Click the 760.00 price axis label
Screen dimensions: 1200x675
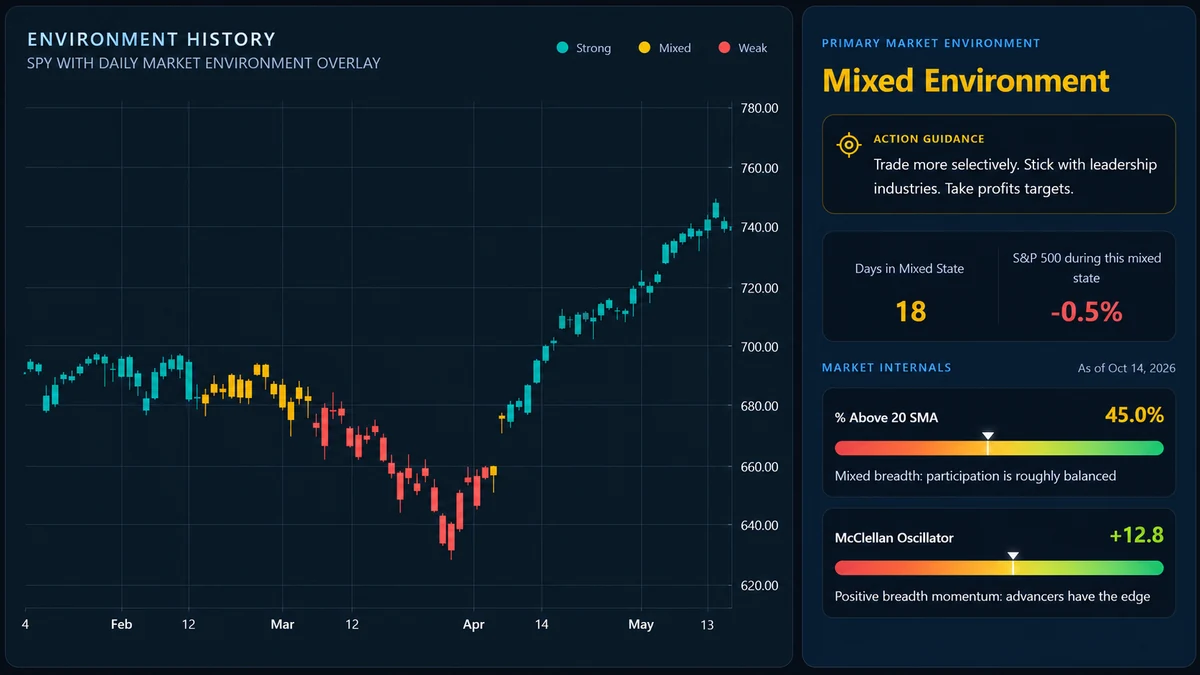point(759,168)
